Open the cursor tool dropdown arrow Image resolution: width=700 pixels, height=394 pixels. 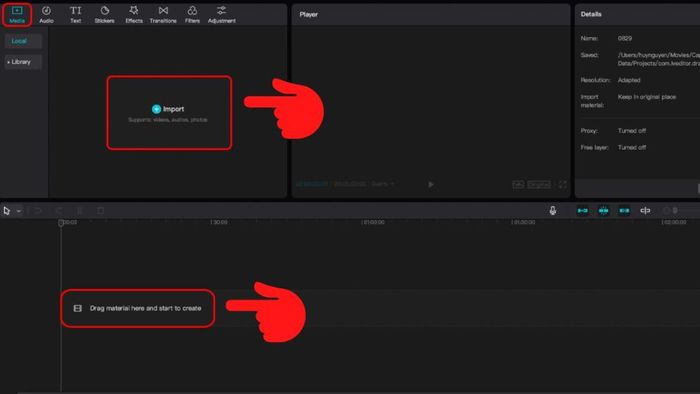pyautogui.click(x=19, y=211)
